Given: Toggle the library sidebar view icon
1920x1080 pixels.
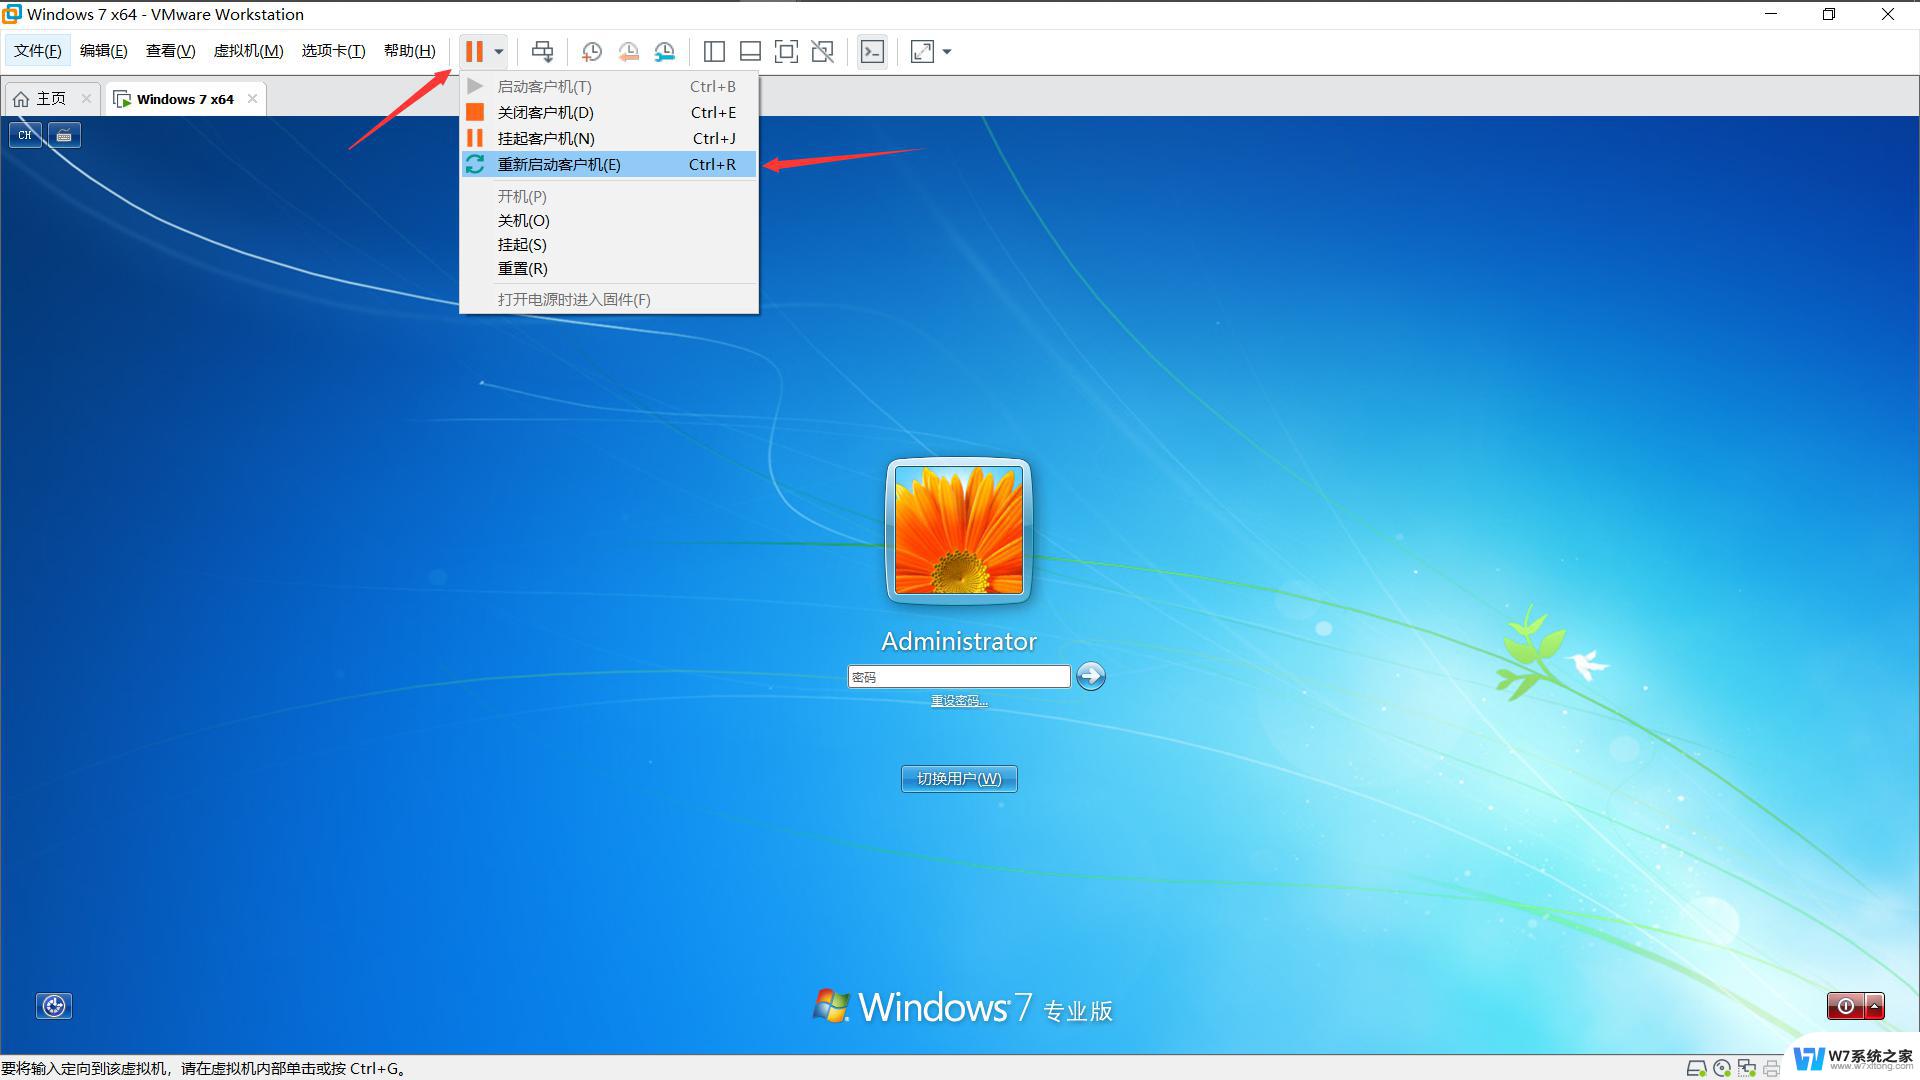Looking at the screenshot, I should coord(714,51).
